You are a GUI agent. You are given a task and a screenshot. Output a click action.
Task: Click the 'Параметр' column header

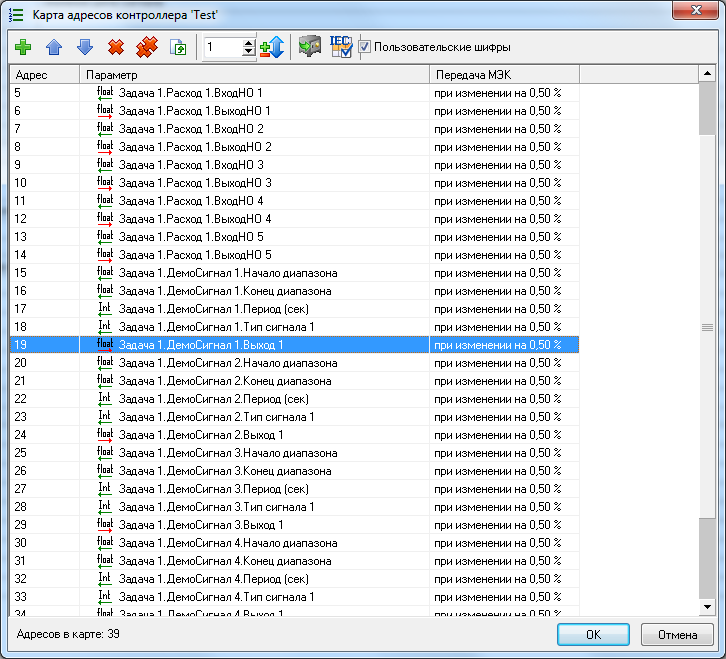click(x=254, y=75)
